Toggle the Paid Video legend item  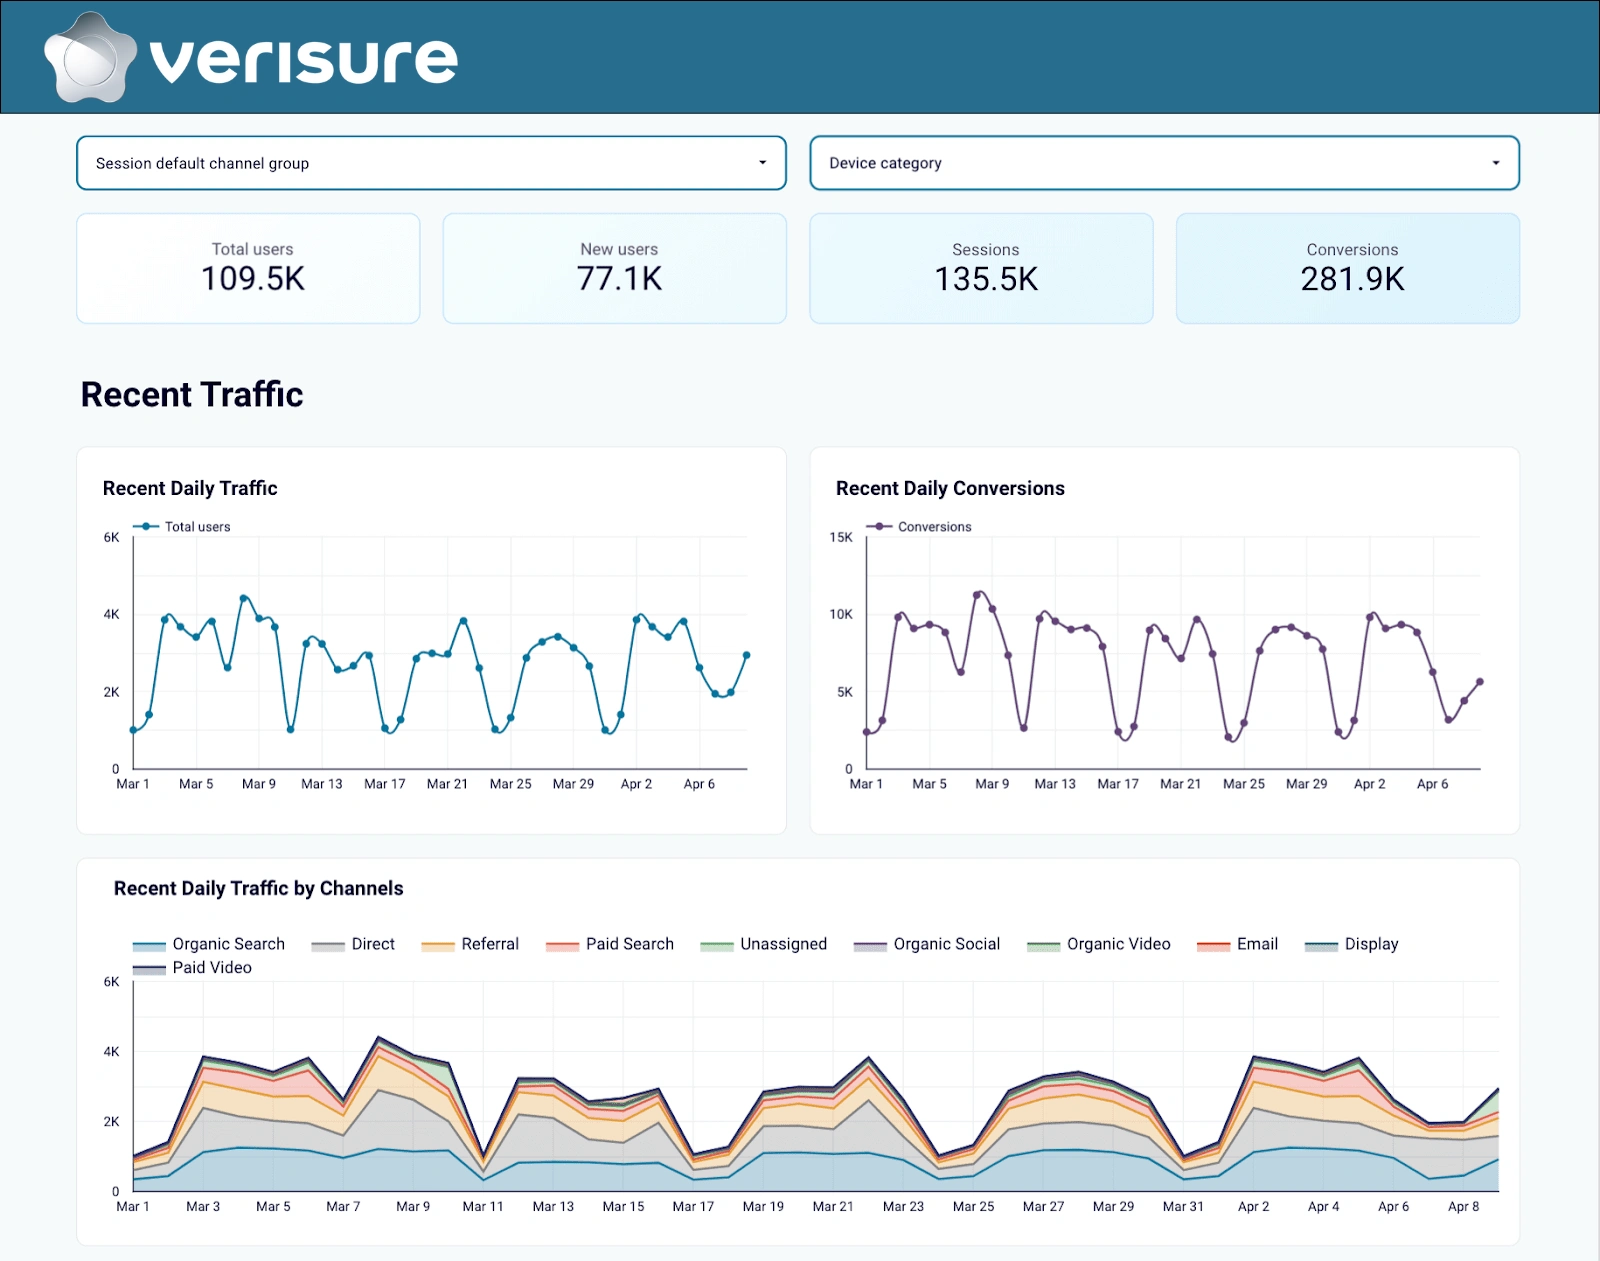[192, 968]
